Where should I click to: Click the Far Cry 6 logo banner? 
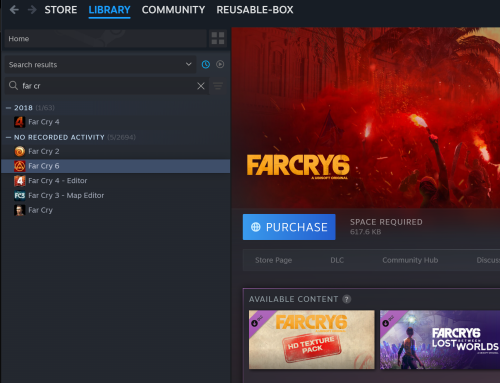pos(298,166)
